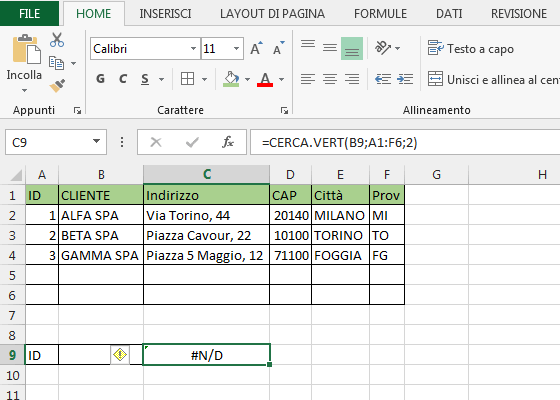Click Unisci e allinea al centro button
560x400 pixels.
pyautogui.click(x=494, y=79)
